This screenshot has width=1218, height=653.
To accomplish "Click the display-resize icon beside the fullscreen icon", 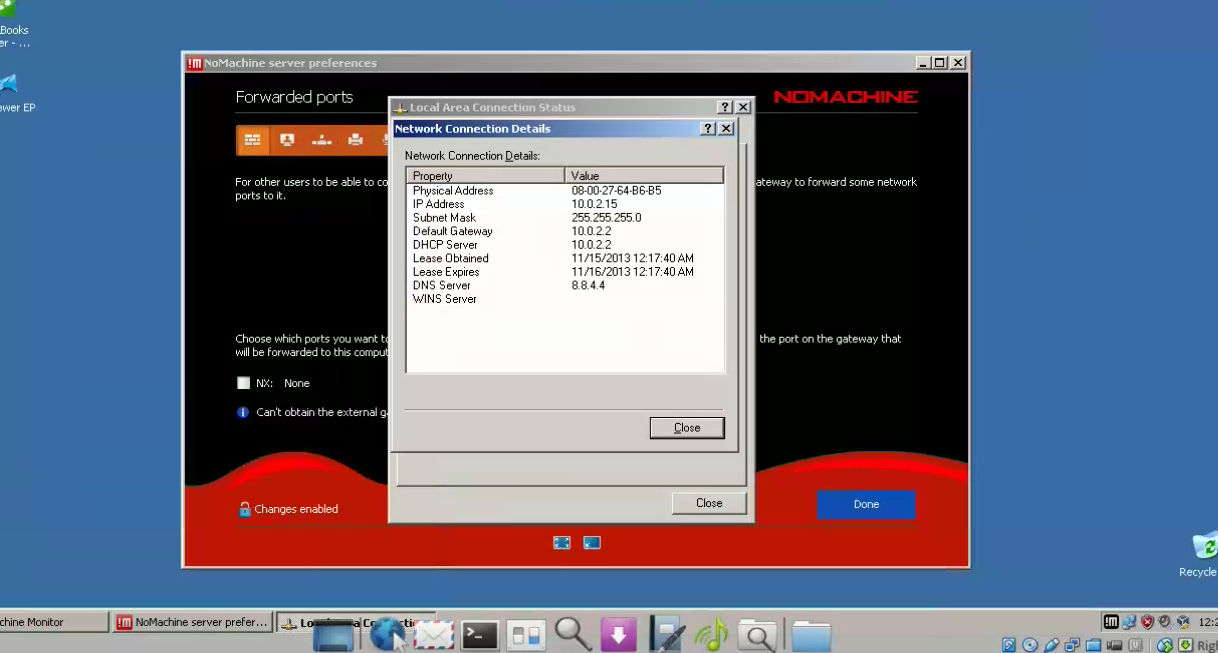I will [x=592, y=543].
